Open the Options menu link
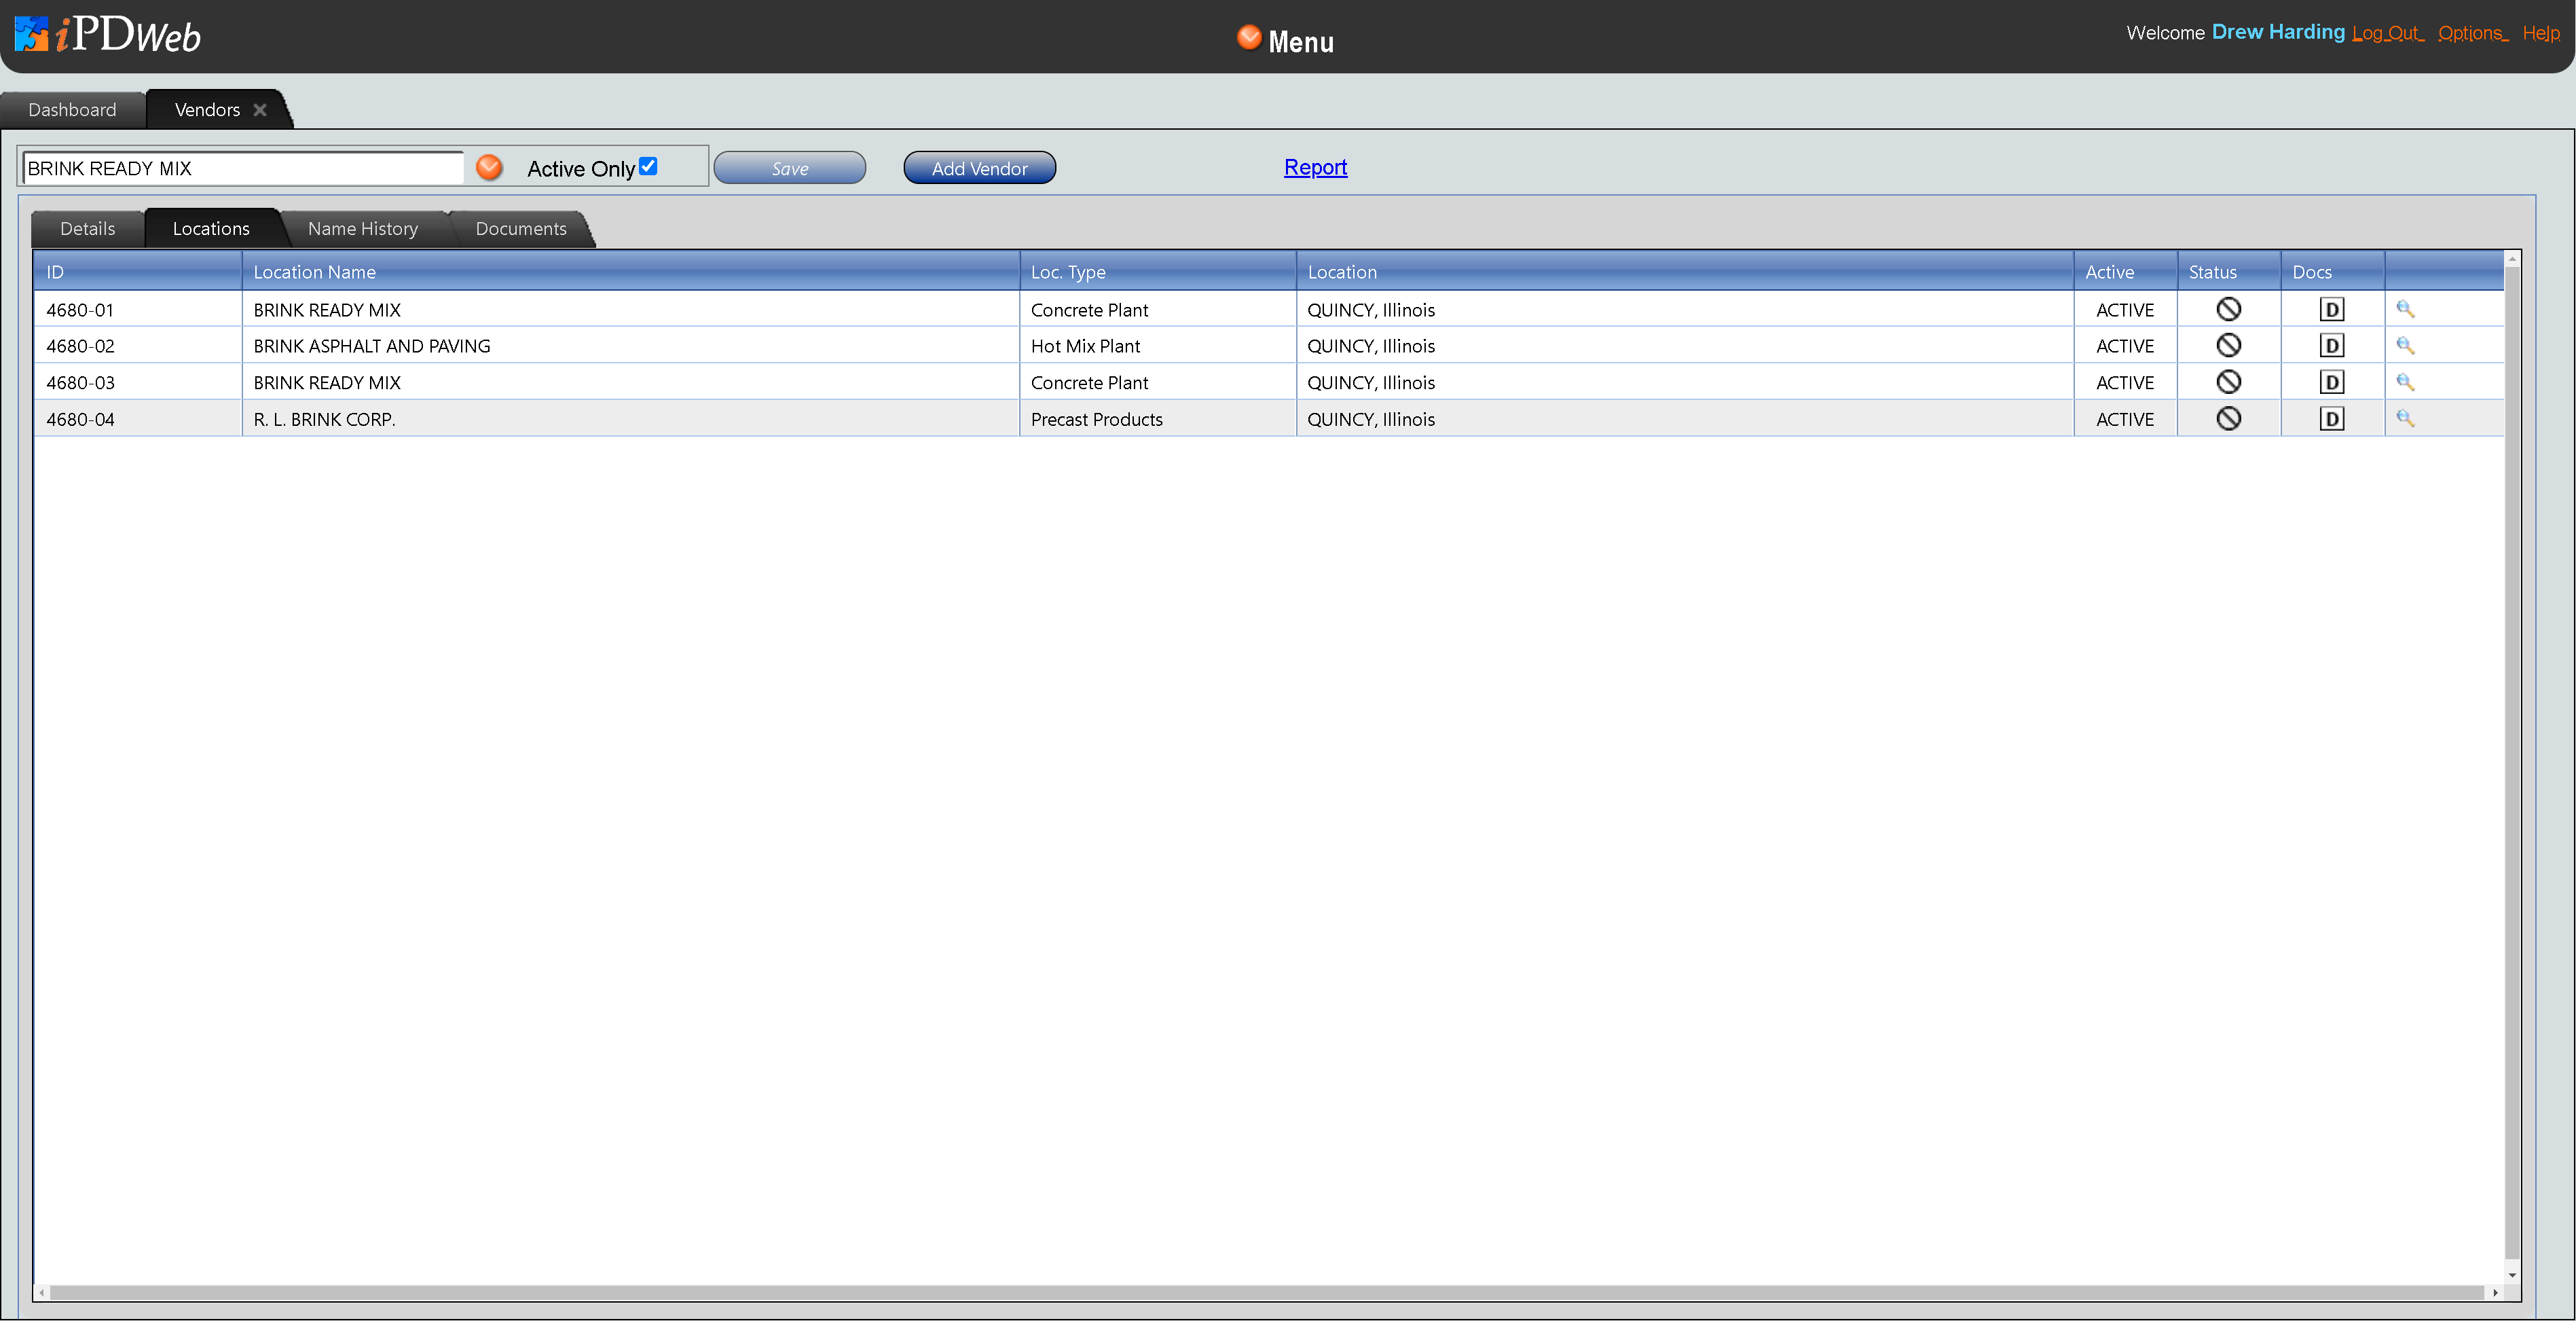This screenshot has height=1321, width=2576. tap(2471, 33)
